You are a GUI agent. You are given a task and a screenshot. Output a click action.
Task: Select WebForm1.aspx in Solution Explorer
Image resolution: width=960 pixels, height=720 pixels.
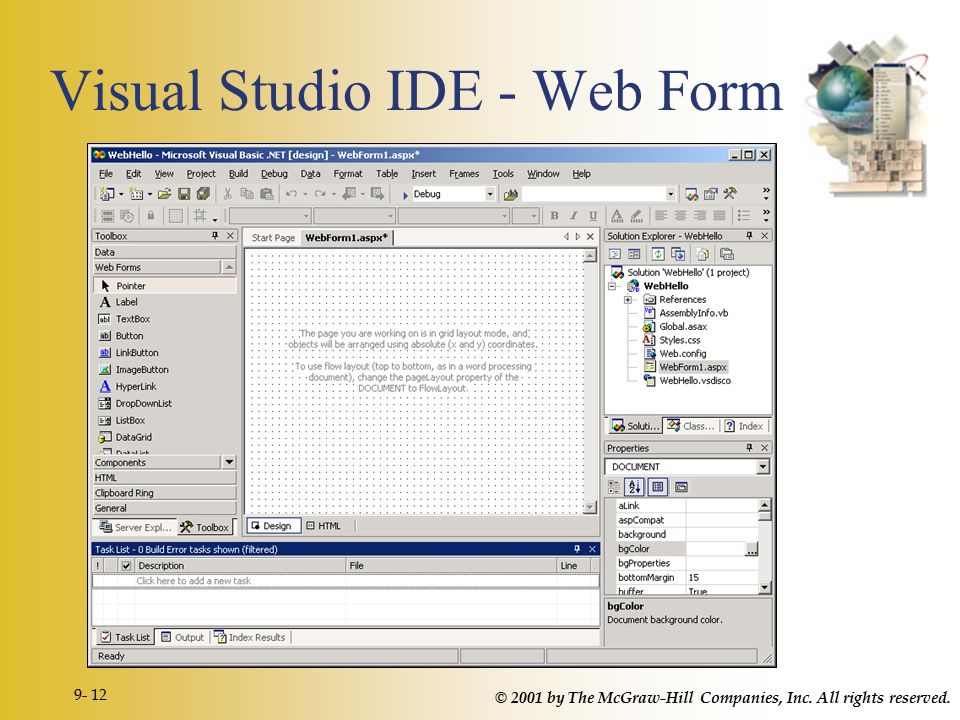(692, 367)
